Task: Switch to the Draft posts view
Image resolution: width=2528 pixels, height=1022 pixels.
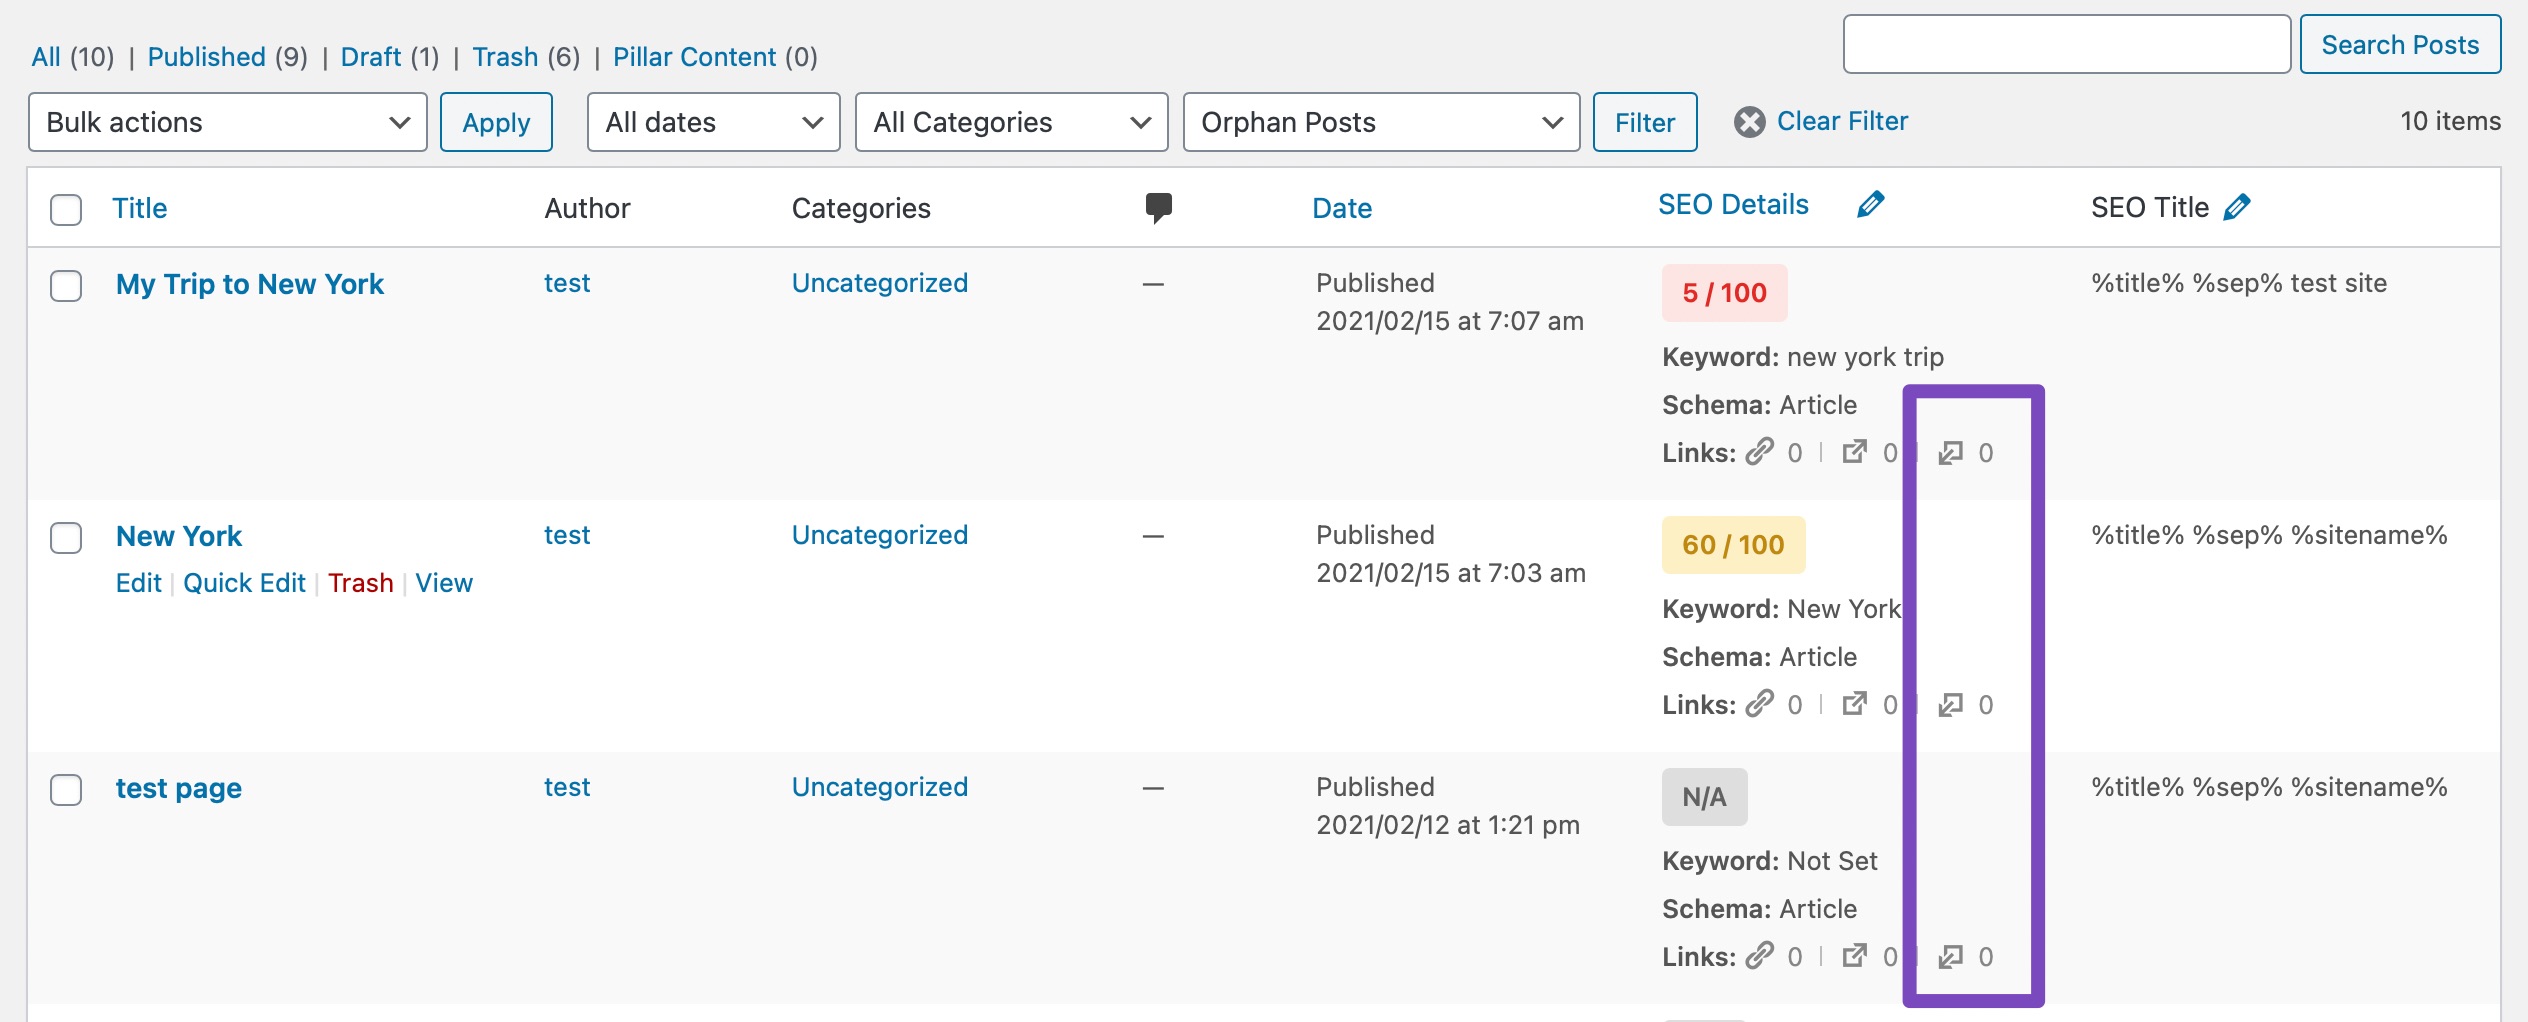Action: click(371, 57)
